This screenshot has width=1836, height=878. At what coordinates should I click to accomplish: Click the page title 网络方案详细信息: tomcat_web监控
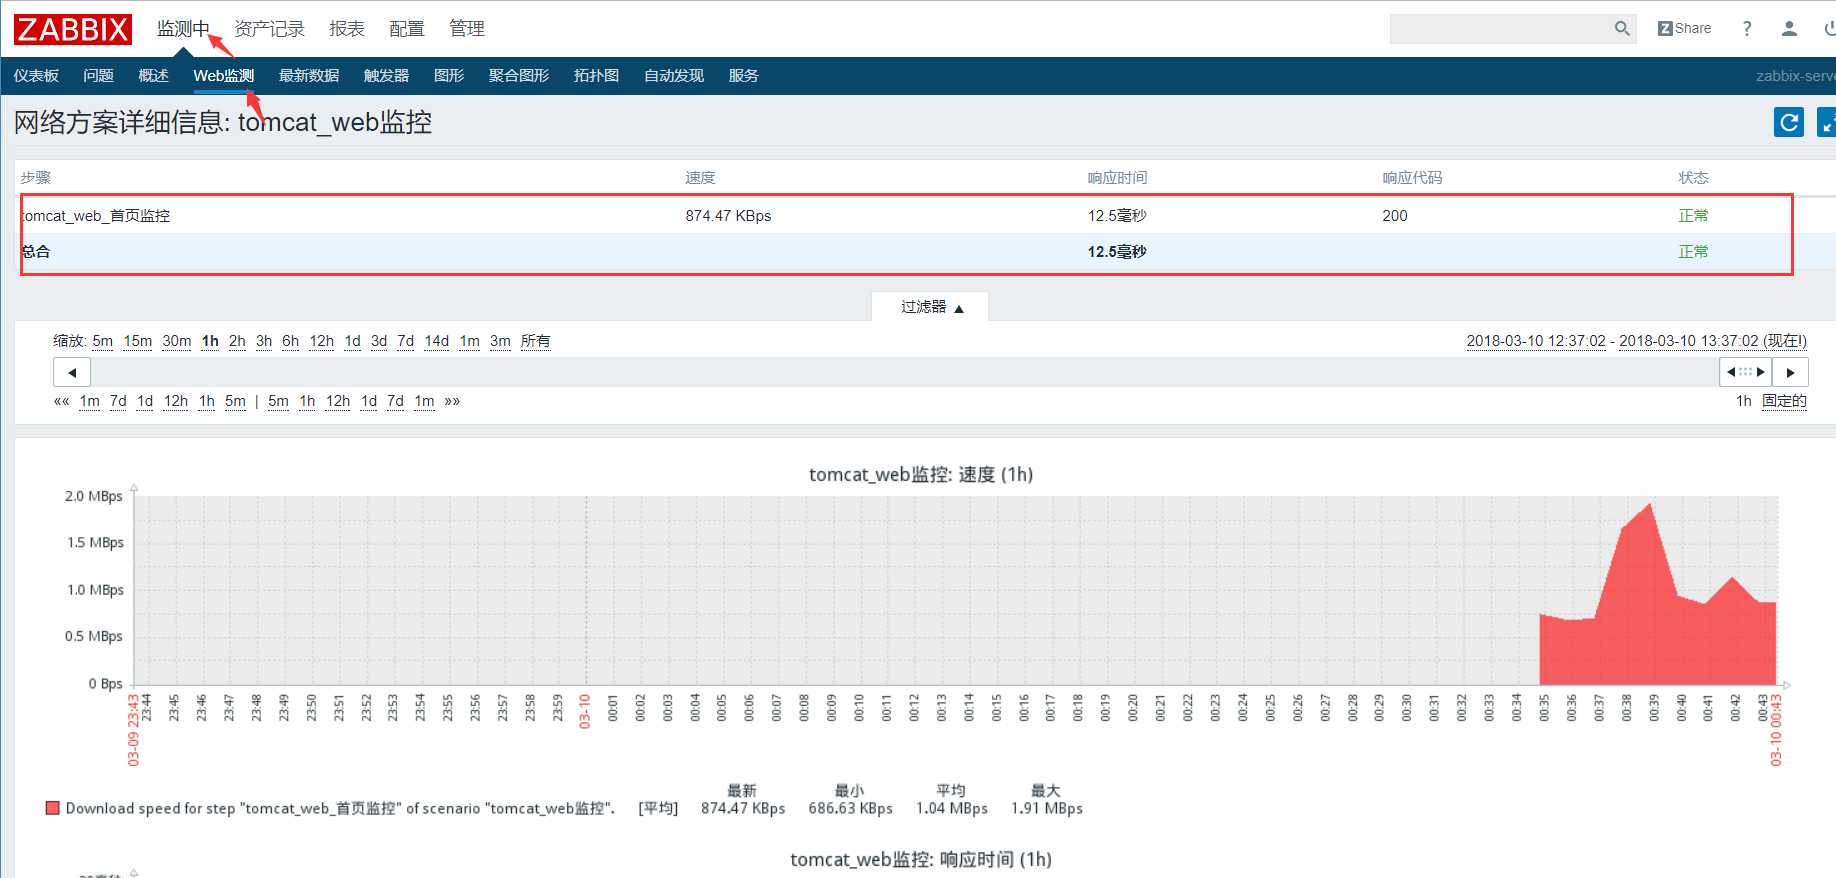pyautogui.click(x=223, y=122)
